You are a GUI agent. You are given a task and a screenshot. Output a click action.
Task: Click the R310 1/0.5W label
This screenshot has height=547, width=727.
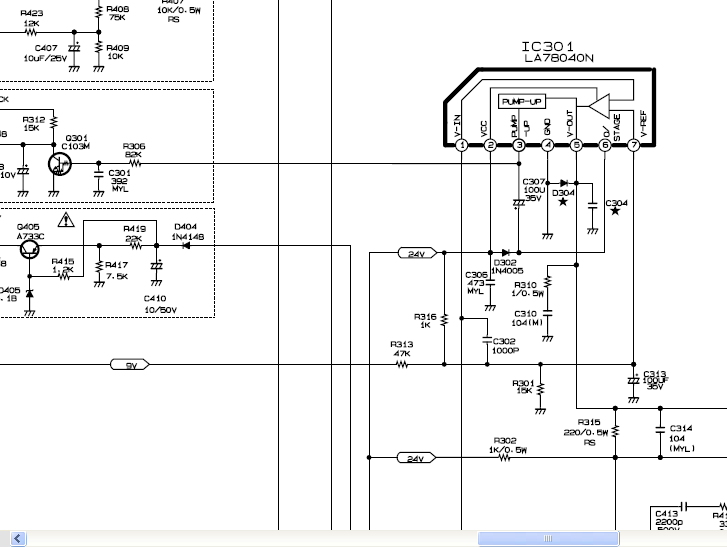pyautogui.click(x=528, y=289)
